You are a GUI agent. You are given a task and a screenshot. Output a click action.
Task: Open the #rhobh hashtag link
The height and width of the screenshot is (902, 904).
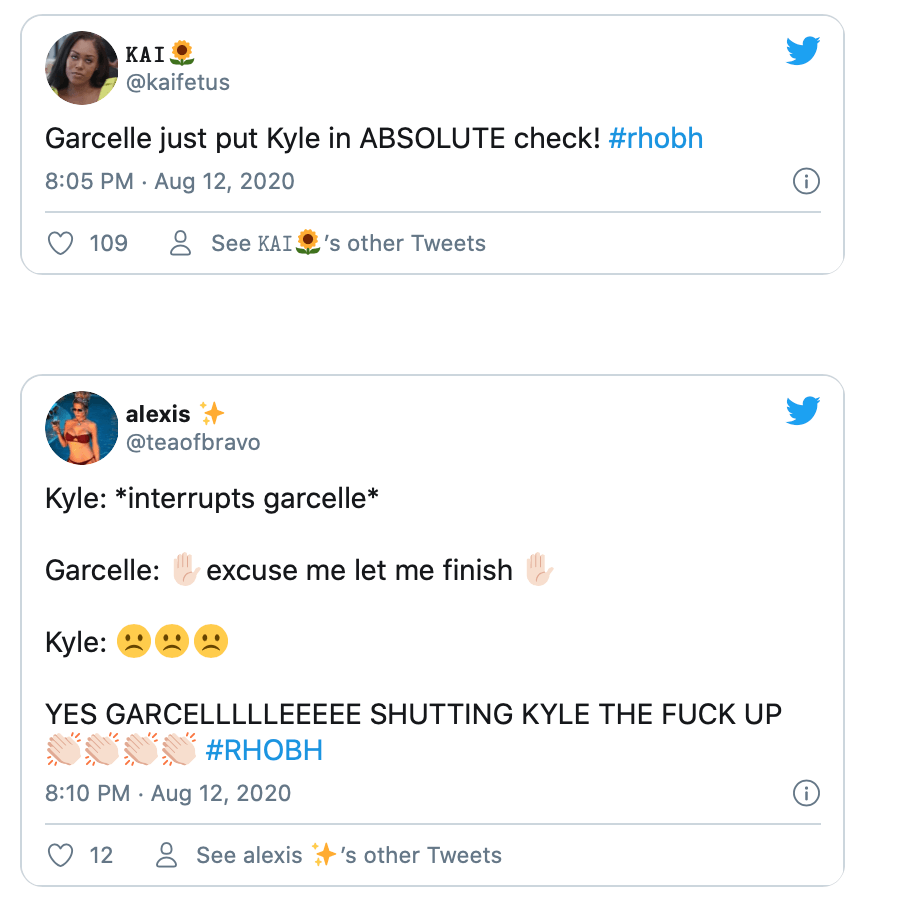pos(655,138)
